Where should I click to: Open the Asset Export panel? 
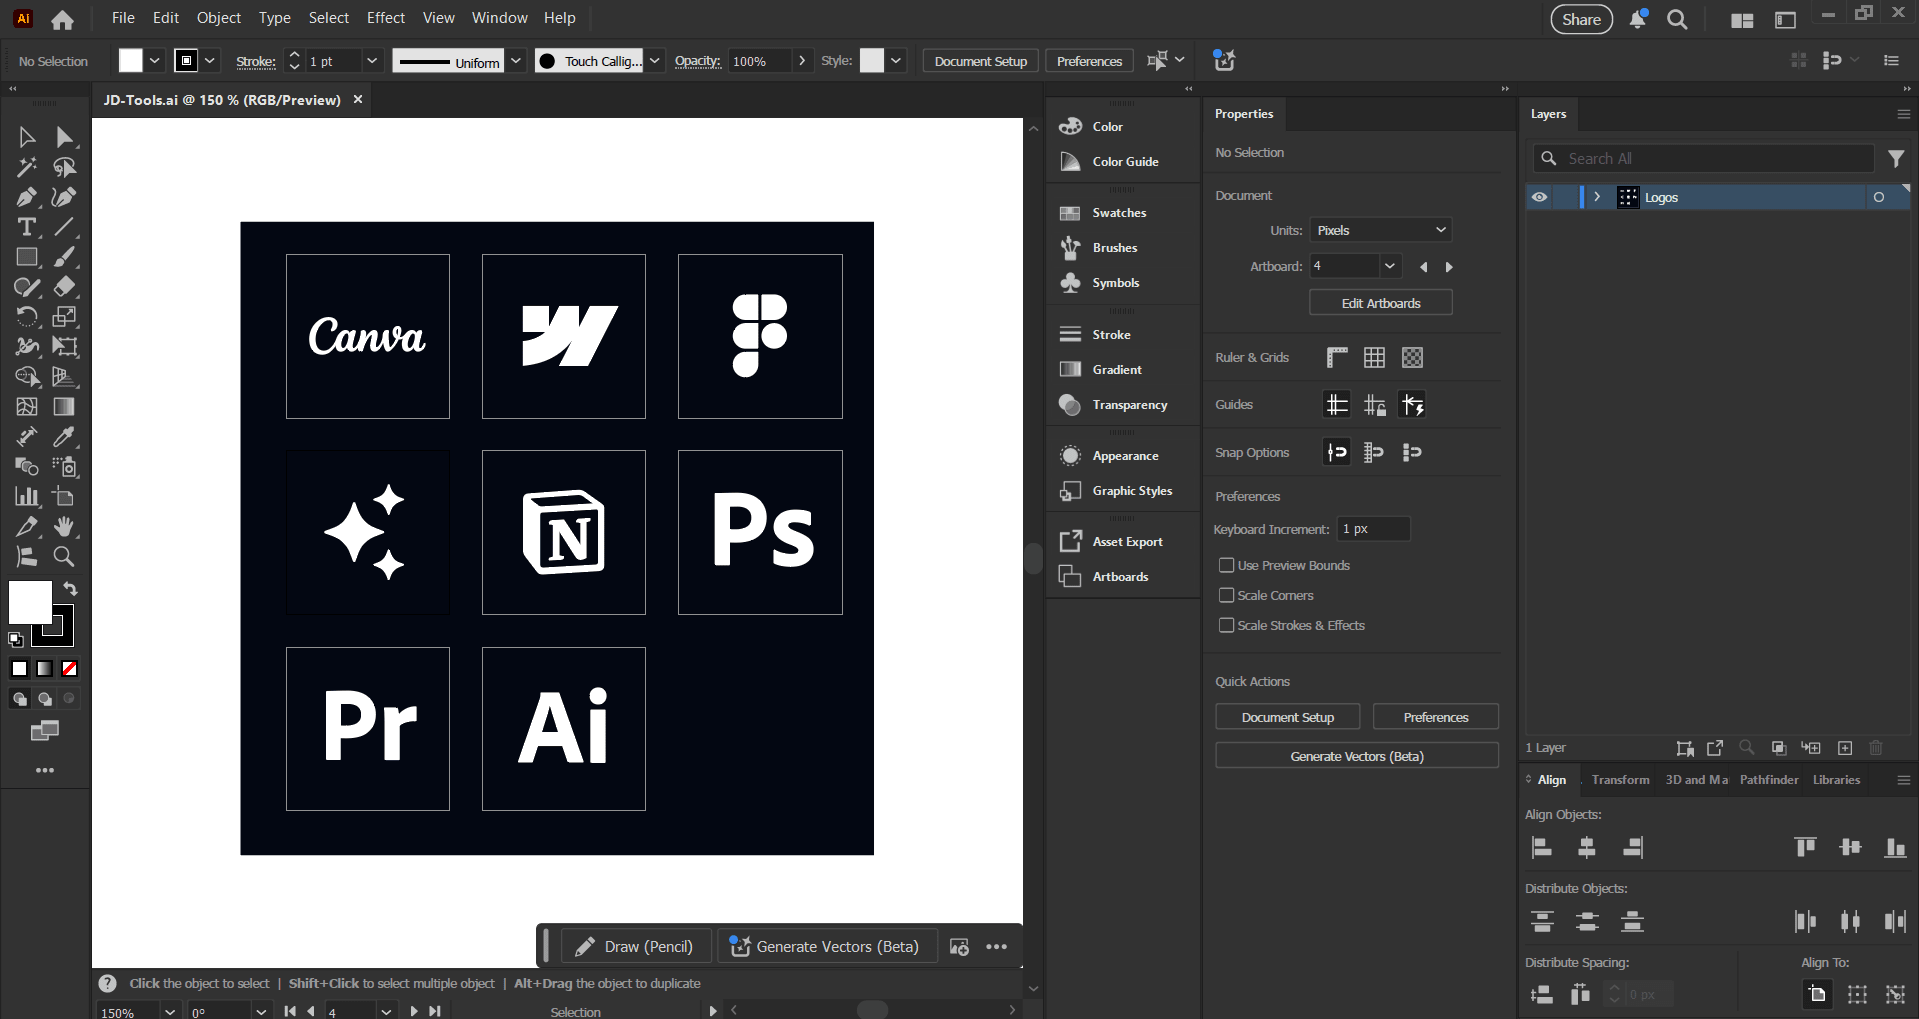pyautogui.click(x=1126, y=542)
